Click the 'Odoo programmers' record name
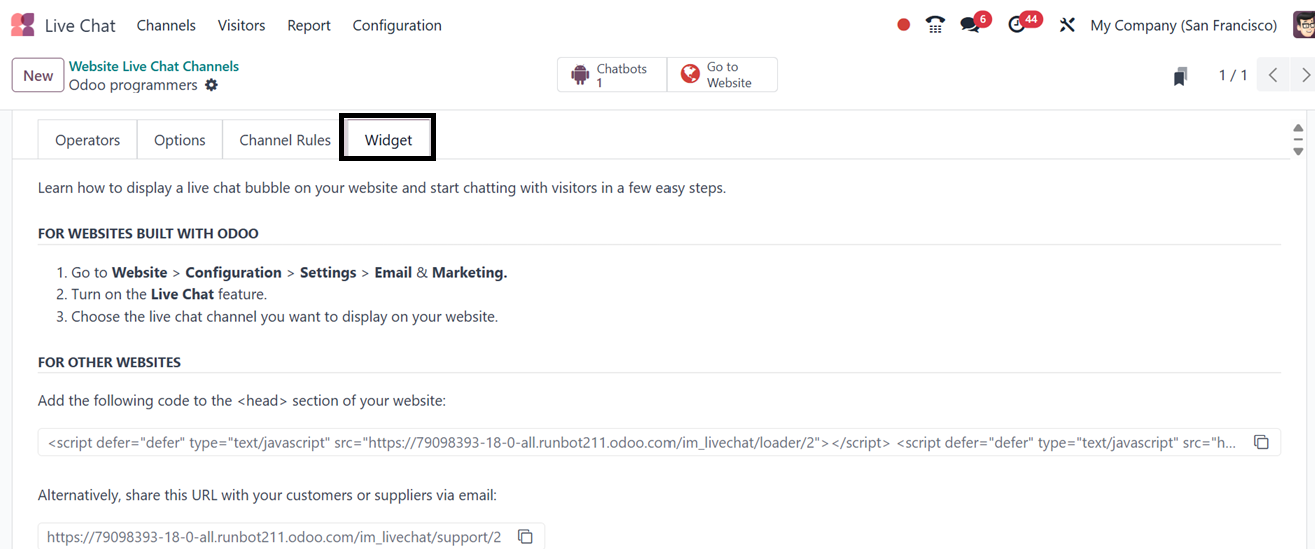1315x549 pixels. (133, 85)
